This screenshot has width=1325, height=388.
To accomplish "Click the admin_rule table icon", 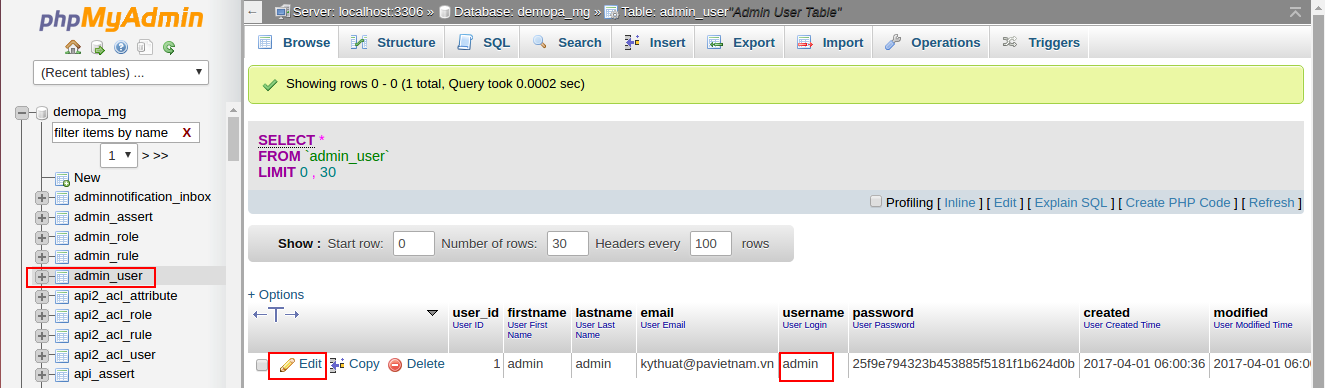I will [x=62, y=256].
